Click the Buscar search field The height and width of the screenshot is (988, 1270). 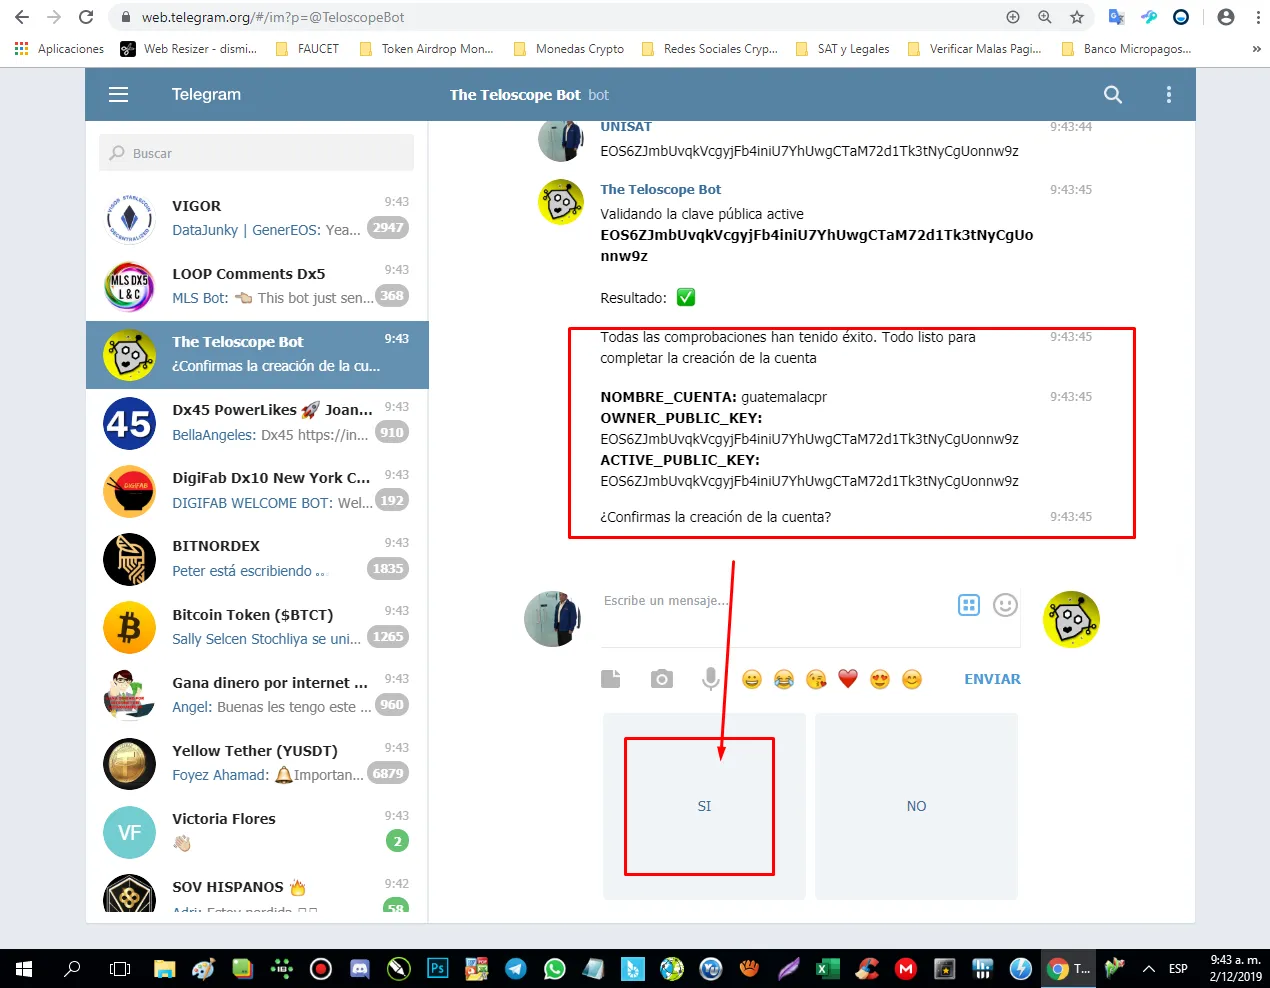click(x=256, y=153)
